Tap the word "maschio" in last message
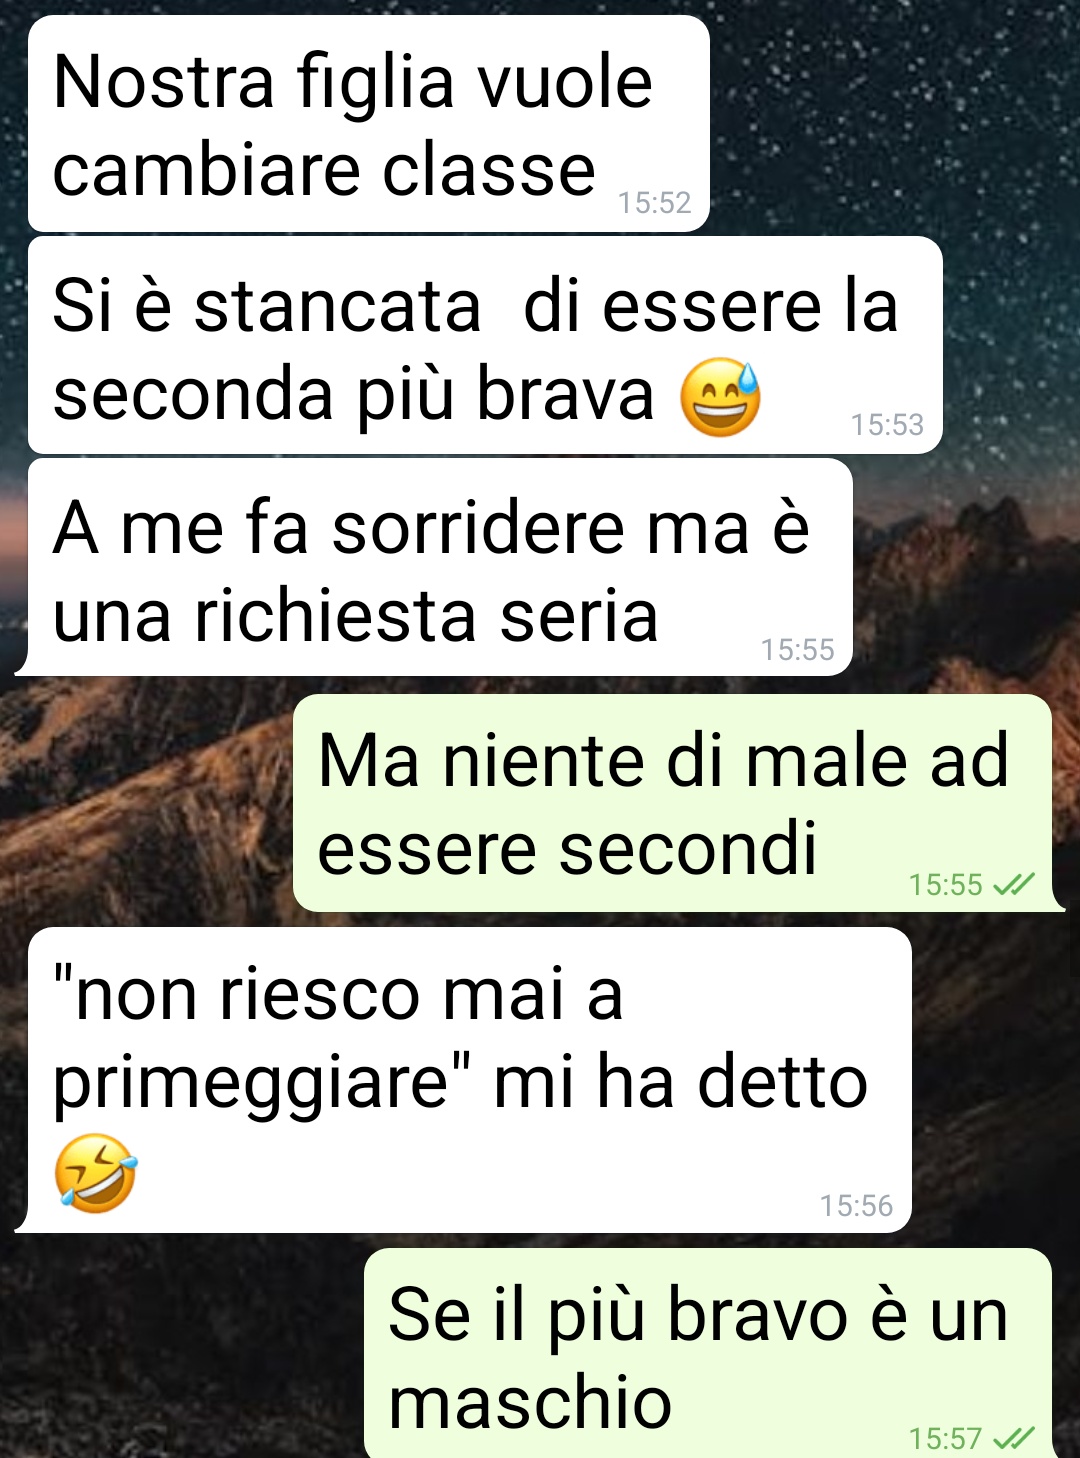 (x=530, y=1402)
